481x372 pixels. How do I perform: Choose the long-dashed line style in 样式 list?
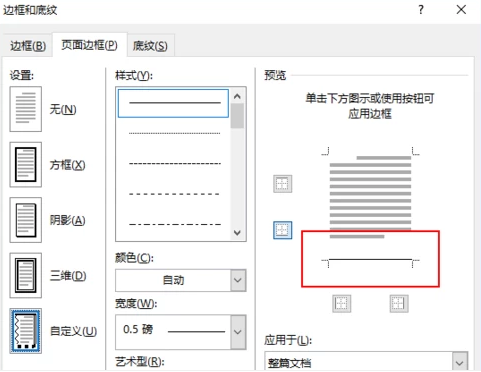pyautogui.click(x=175, y=194)
